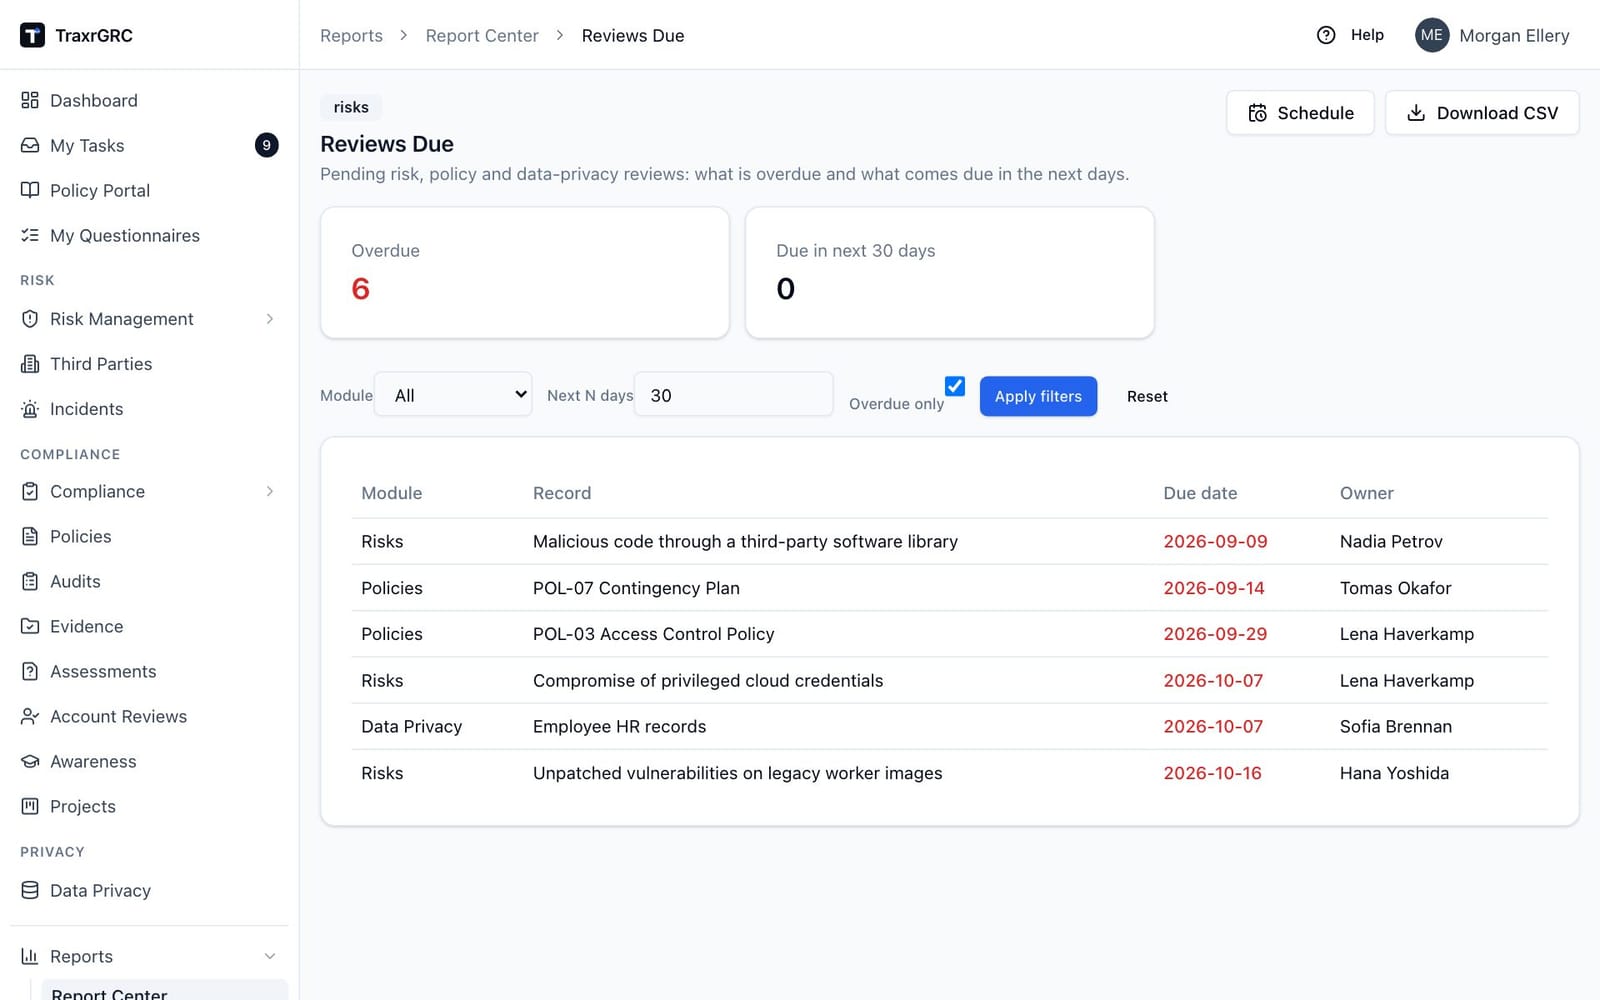Viewport: 1600px width, 1000px height.
Task: Click the Third Parties building icon
Action: tap(30, 364)
